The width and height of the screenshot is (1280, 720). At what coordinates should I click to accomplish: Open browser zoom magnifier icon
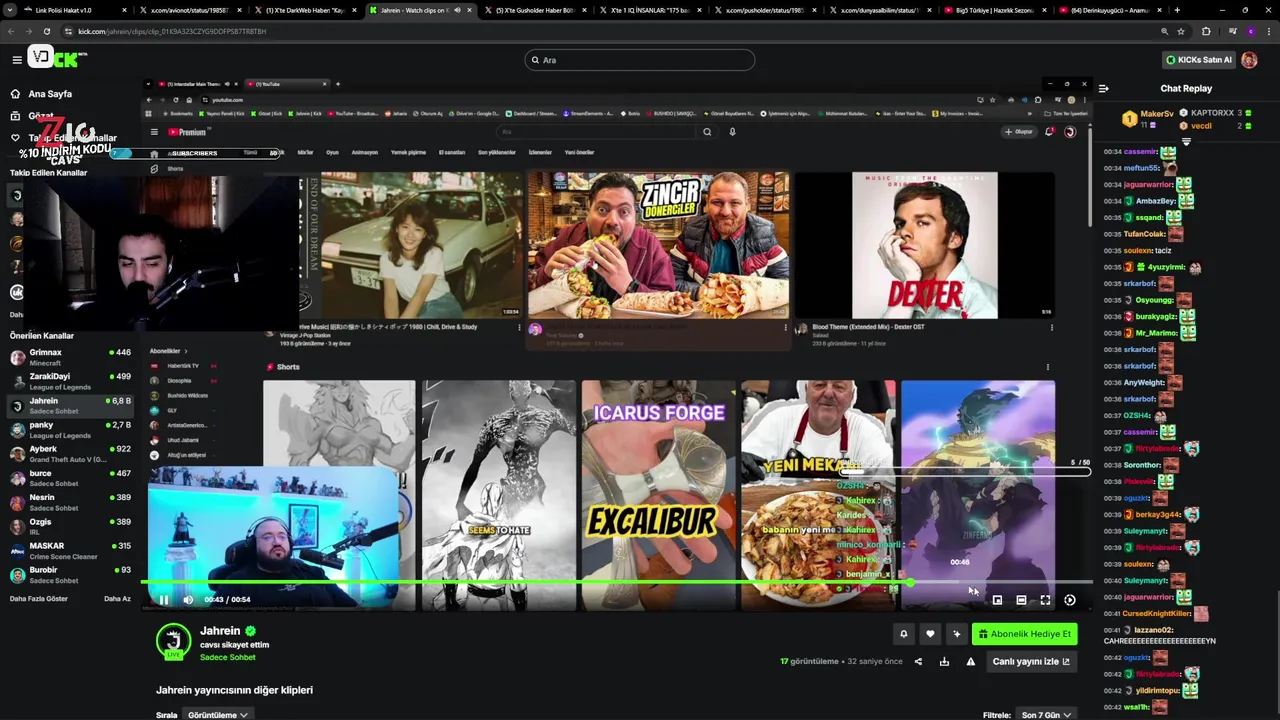[1166, 31]
